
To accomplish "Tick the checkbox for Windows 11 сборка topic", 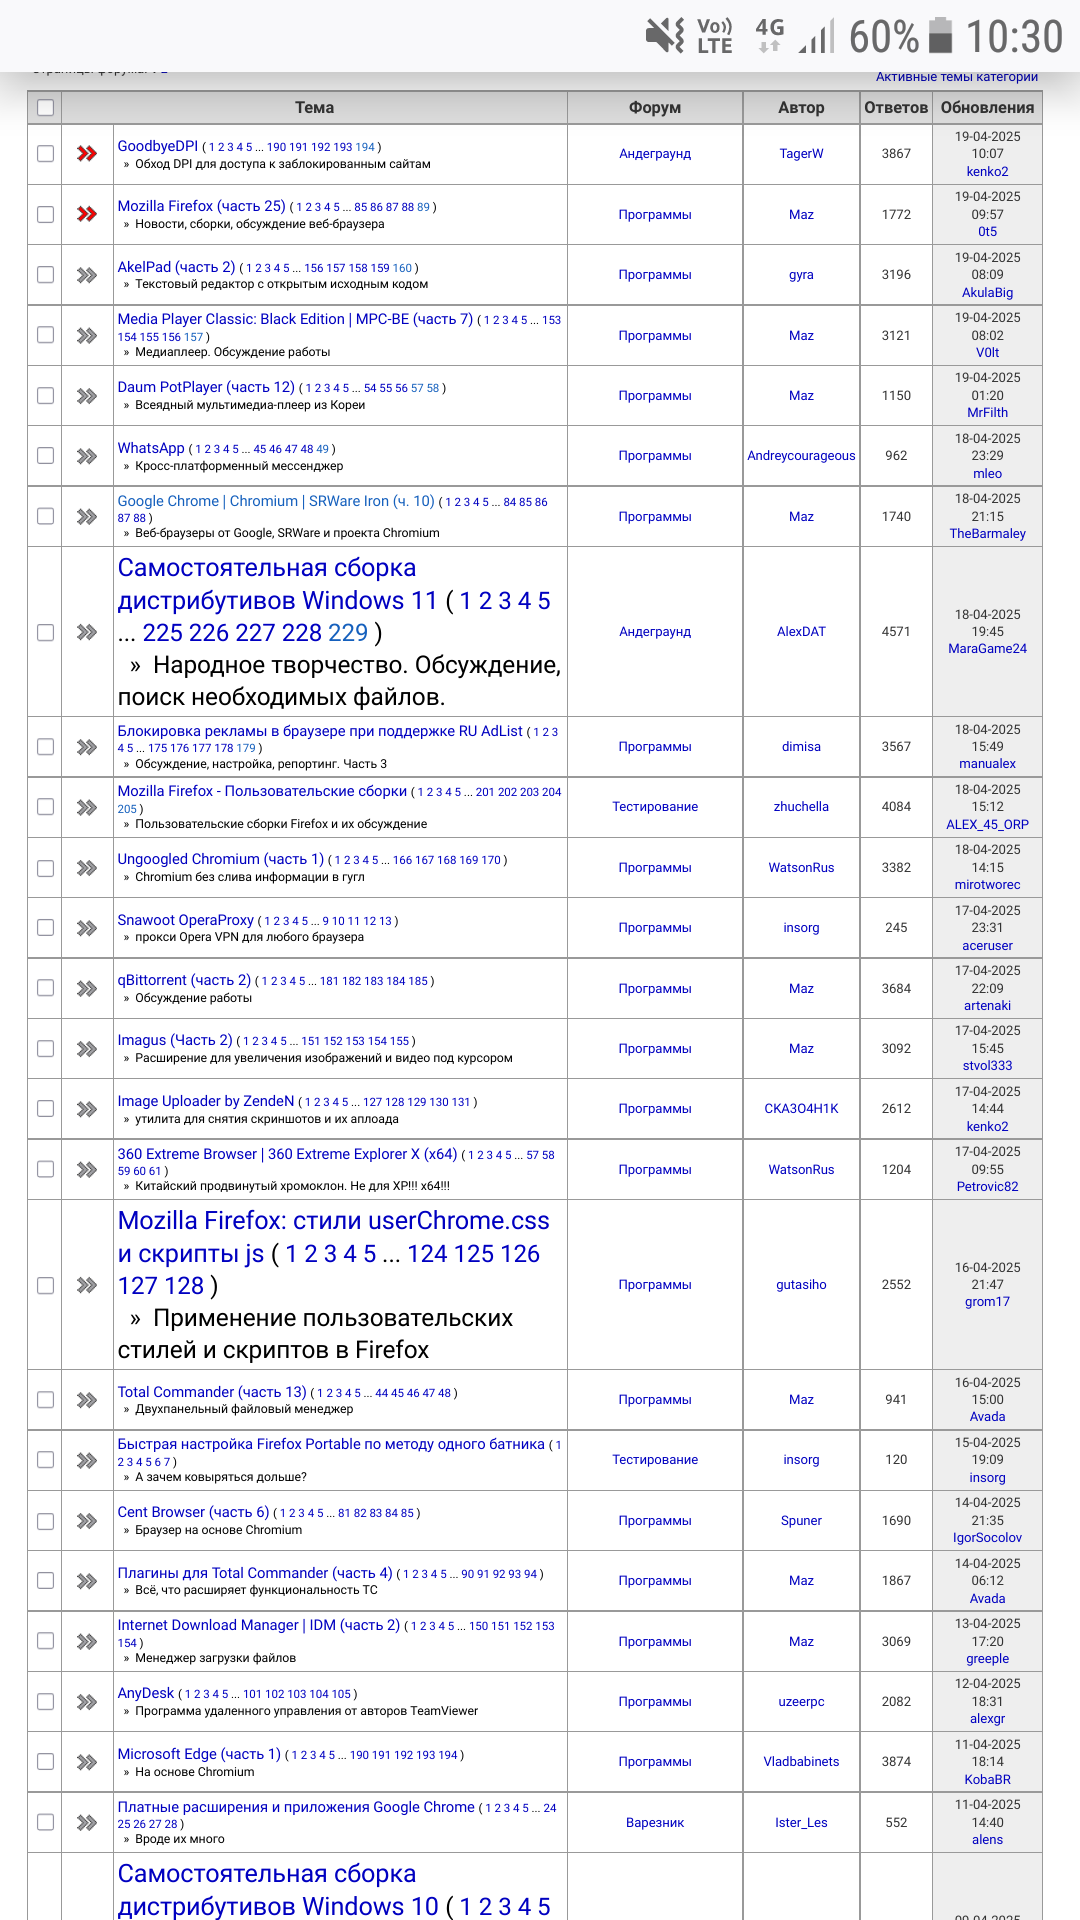I will click(x=45, y=632).
